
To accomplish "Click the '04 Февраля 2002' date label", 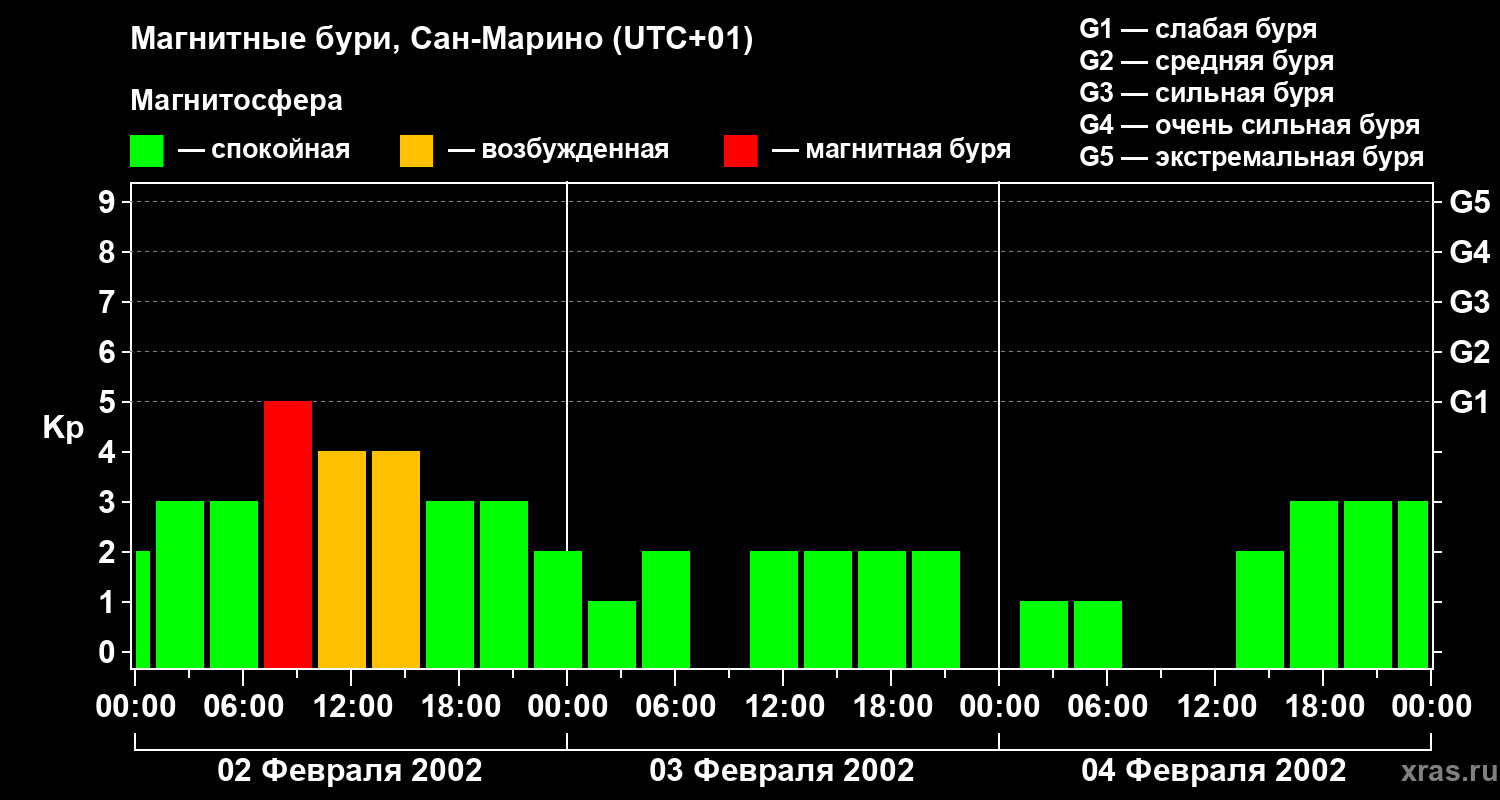I will tap(1214, 770).
